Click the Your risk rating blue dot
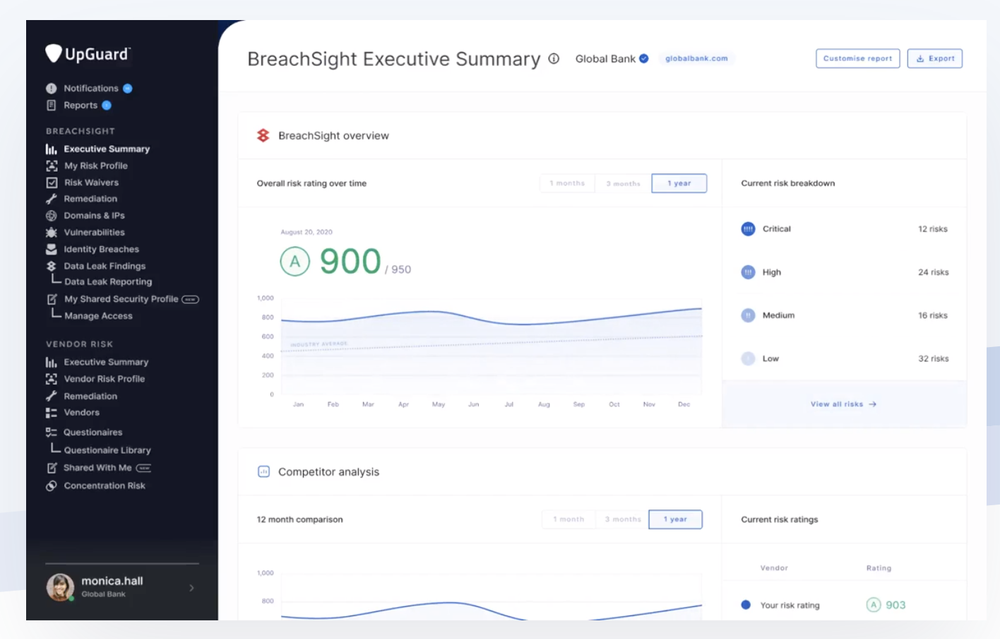 746,605
